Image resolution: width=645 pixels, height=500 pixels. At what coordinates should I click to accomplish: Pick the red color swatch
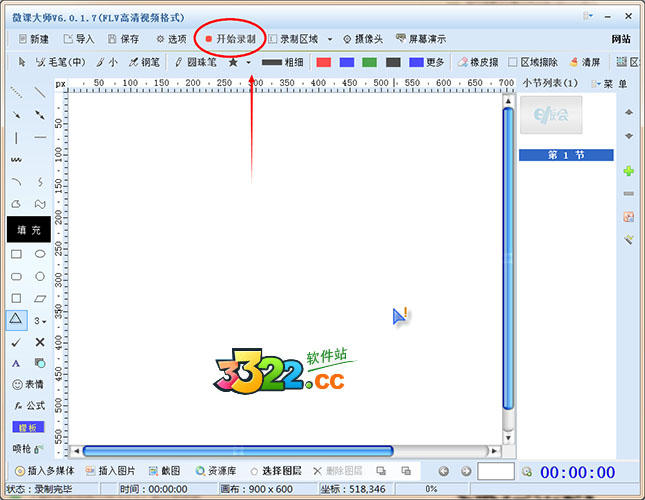click(323, 62)
